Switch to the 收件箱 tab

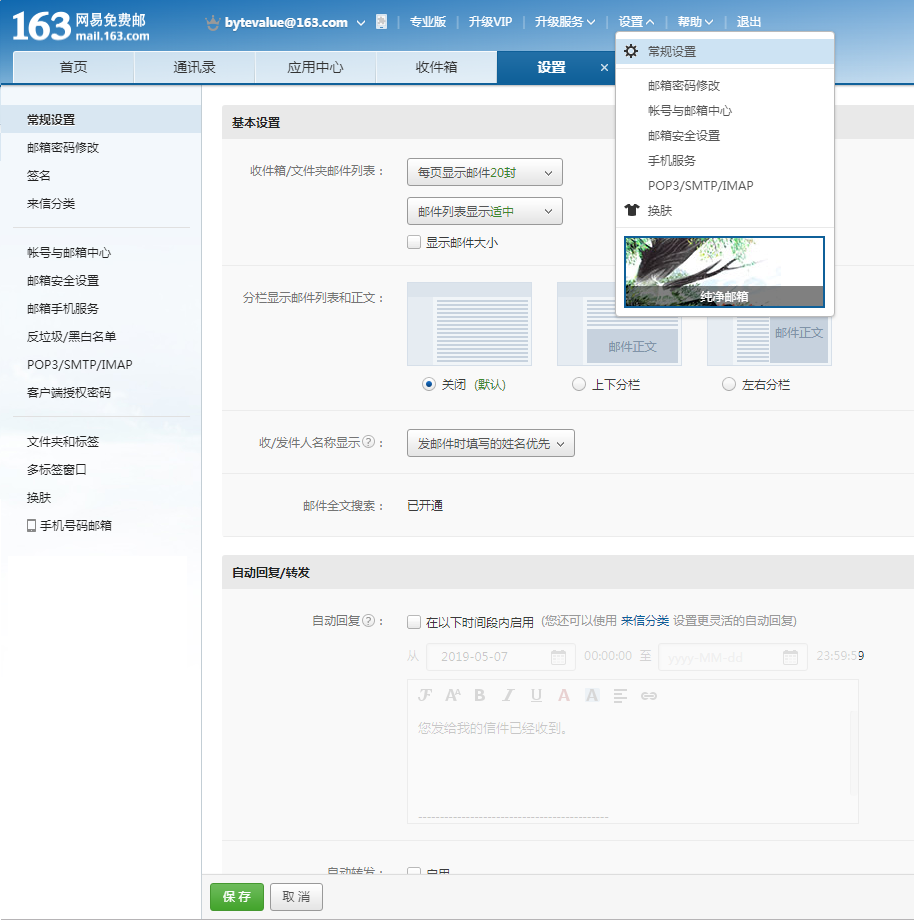[x=436, y=67]
